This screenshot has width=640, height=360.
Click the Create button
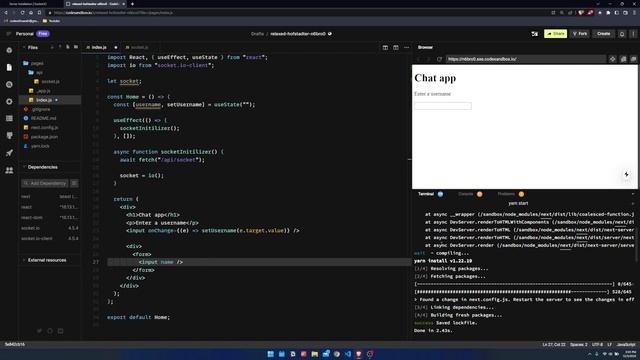click(603, 34)
